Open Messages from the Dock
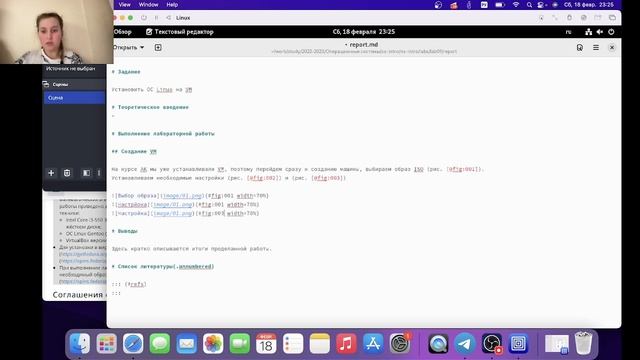Screen dimensions: 640x360 [x=160, y=343]
